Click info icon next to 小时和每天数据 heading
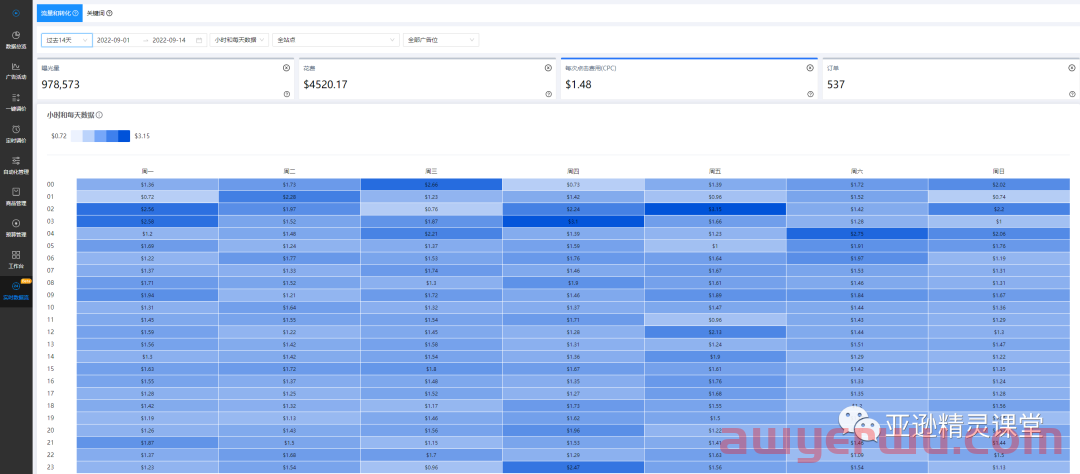Screen dimensions: 1080x474 pyautogui.click(x=100, y=115)
